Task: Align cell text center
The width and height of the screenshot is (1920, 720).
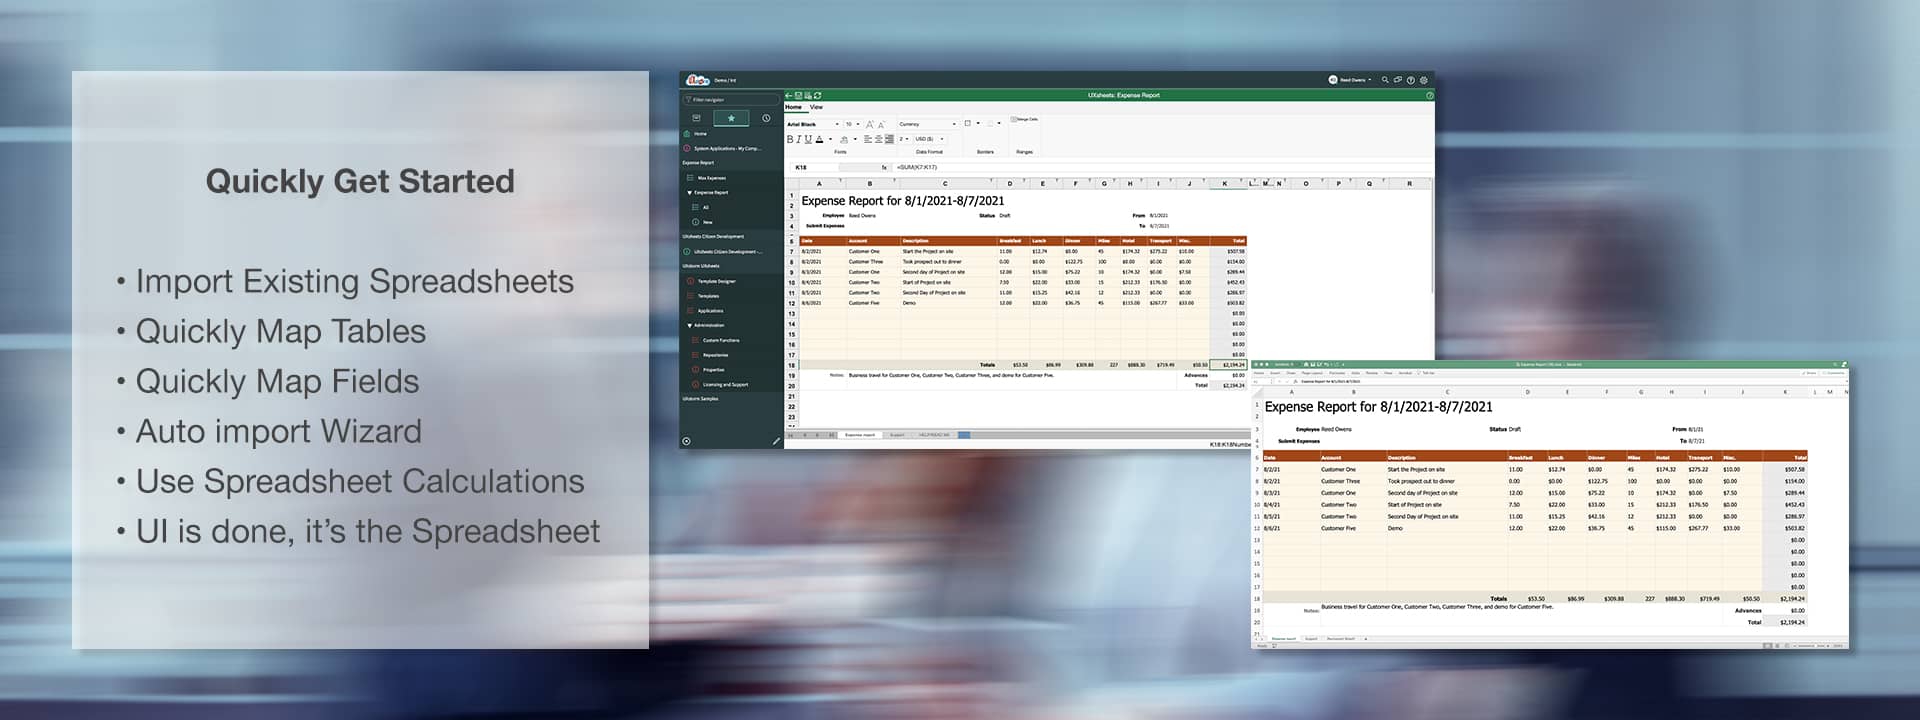Action: (x=878, y=139)
